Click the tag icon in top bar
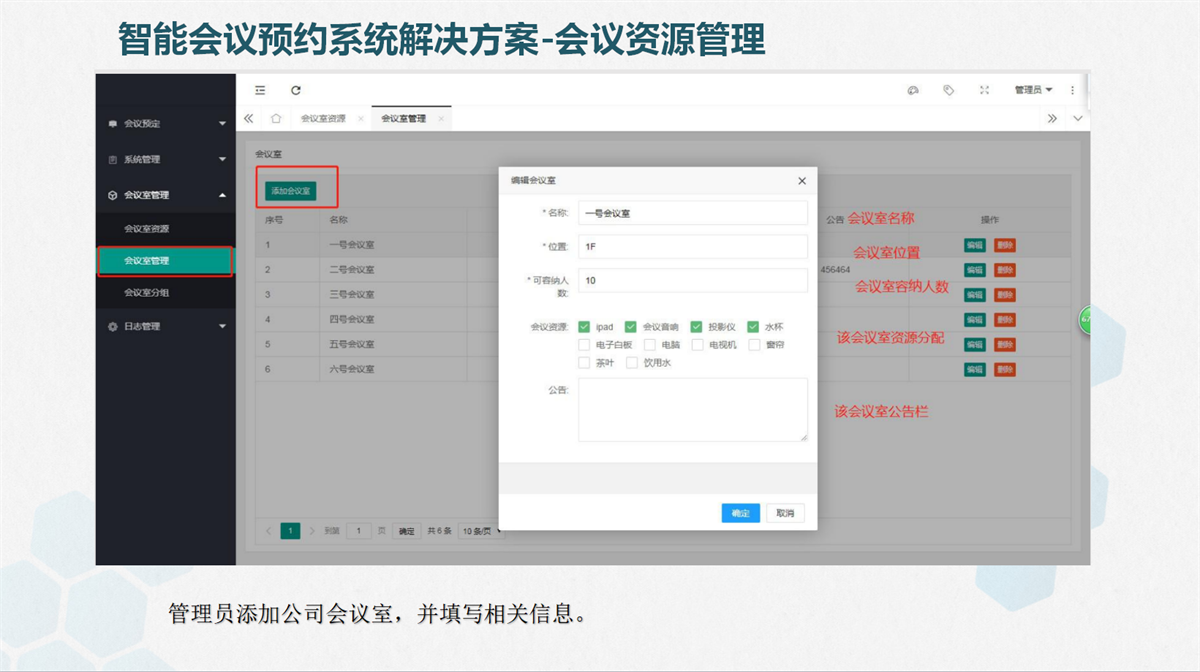1200x672 pixels. 948,90
